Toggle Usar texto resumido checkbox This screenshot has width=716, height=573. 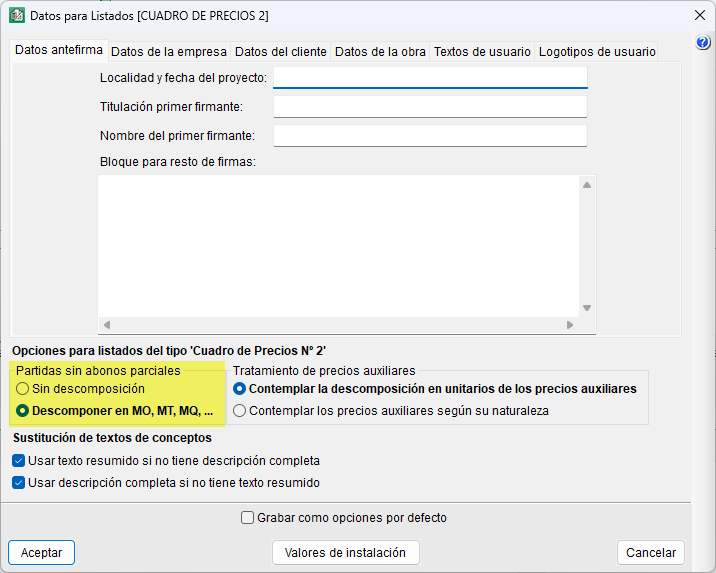[19, 461]
